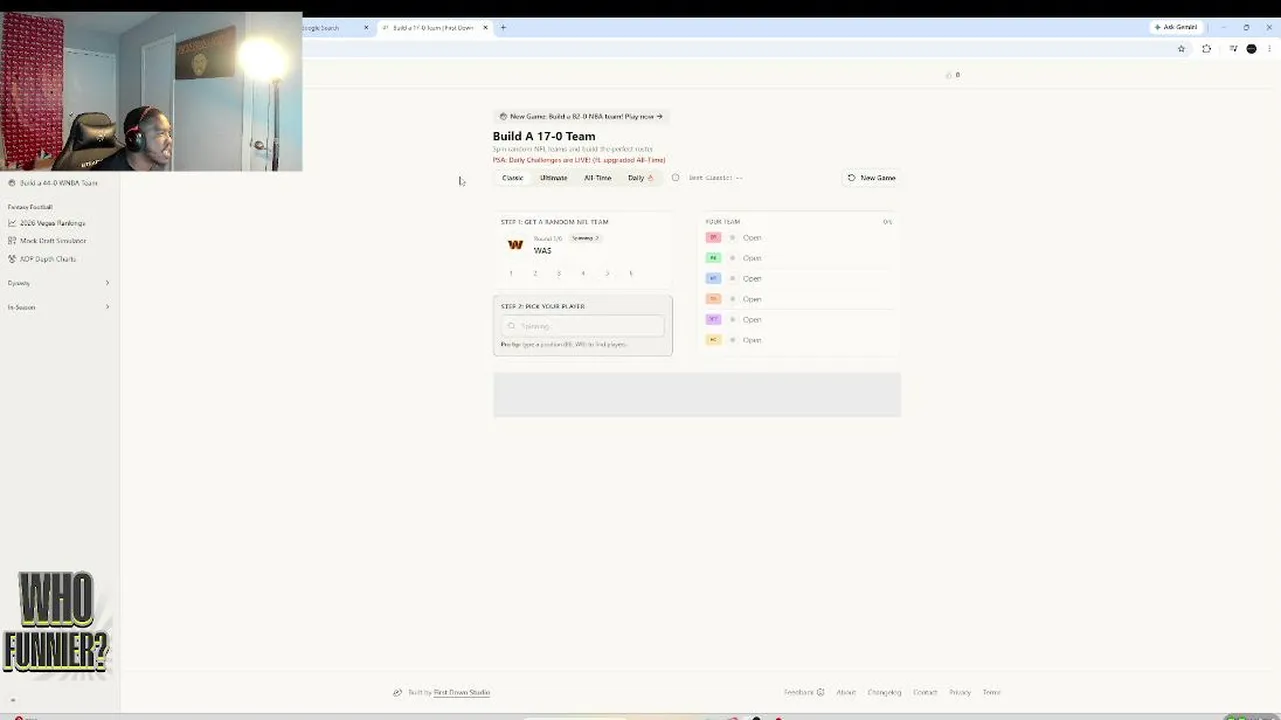
Task: Click round number 1 indicator
Action: pyautogui.click(x=511, y=273)
